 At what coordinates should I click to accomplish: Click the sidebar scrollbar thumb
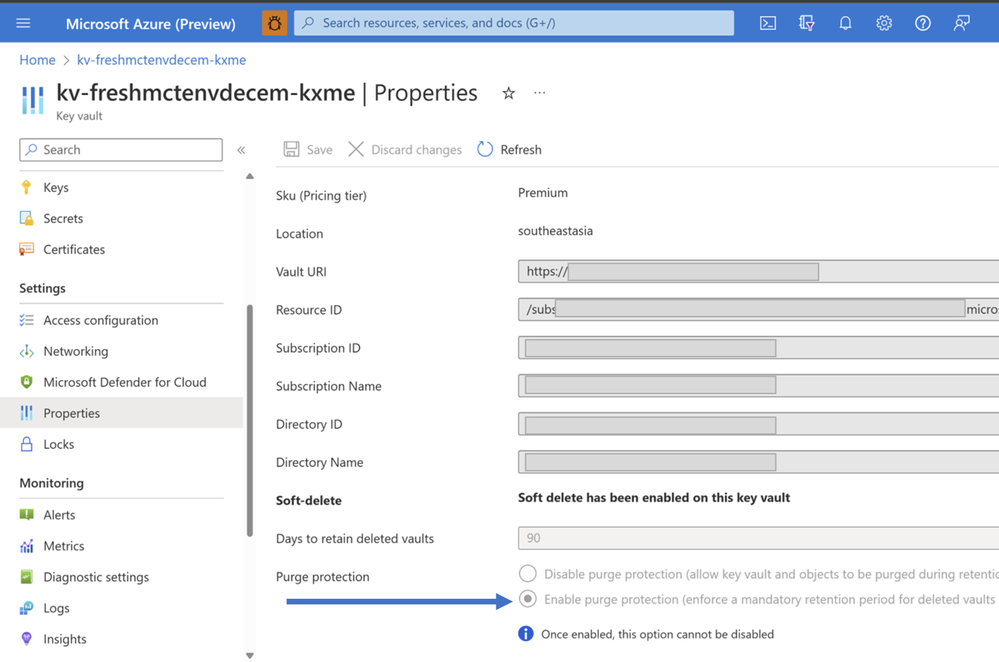(x=250, y=421)
